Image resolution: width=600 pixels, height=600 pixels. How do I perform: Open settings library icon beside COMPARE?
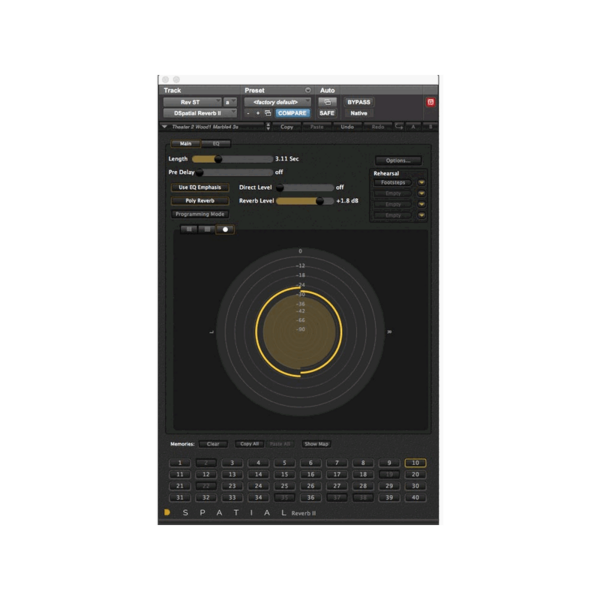268,113
